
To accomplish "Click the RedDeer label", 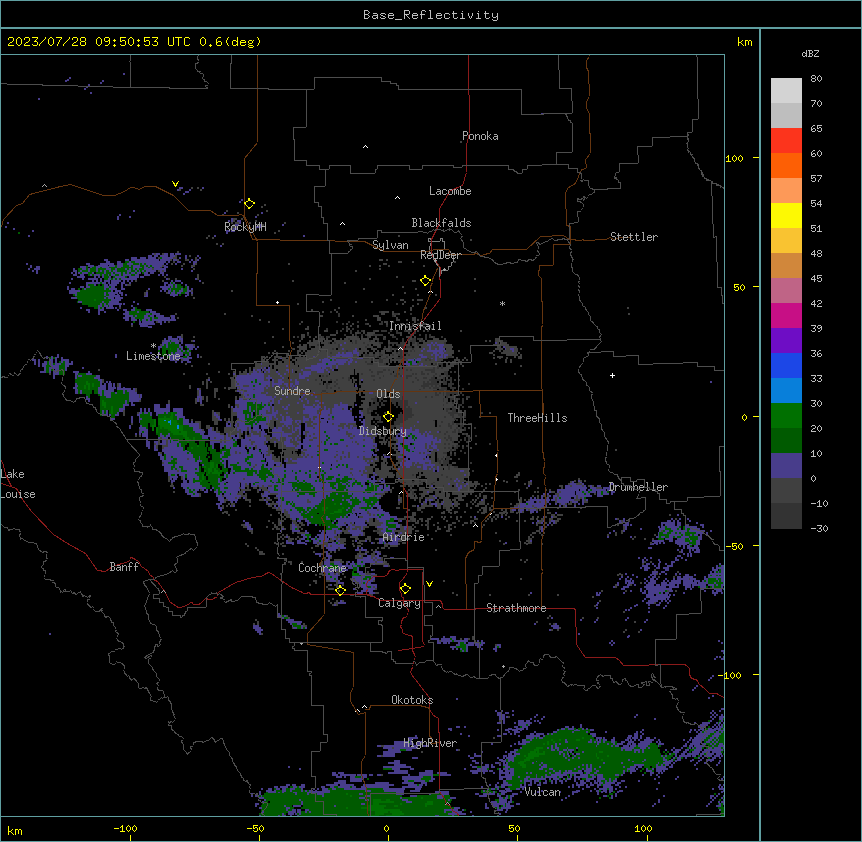I will pyautogui.click(x=440, y=255).
